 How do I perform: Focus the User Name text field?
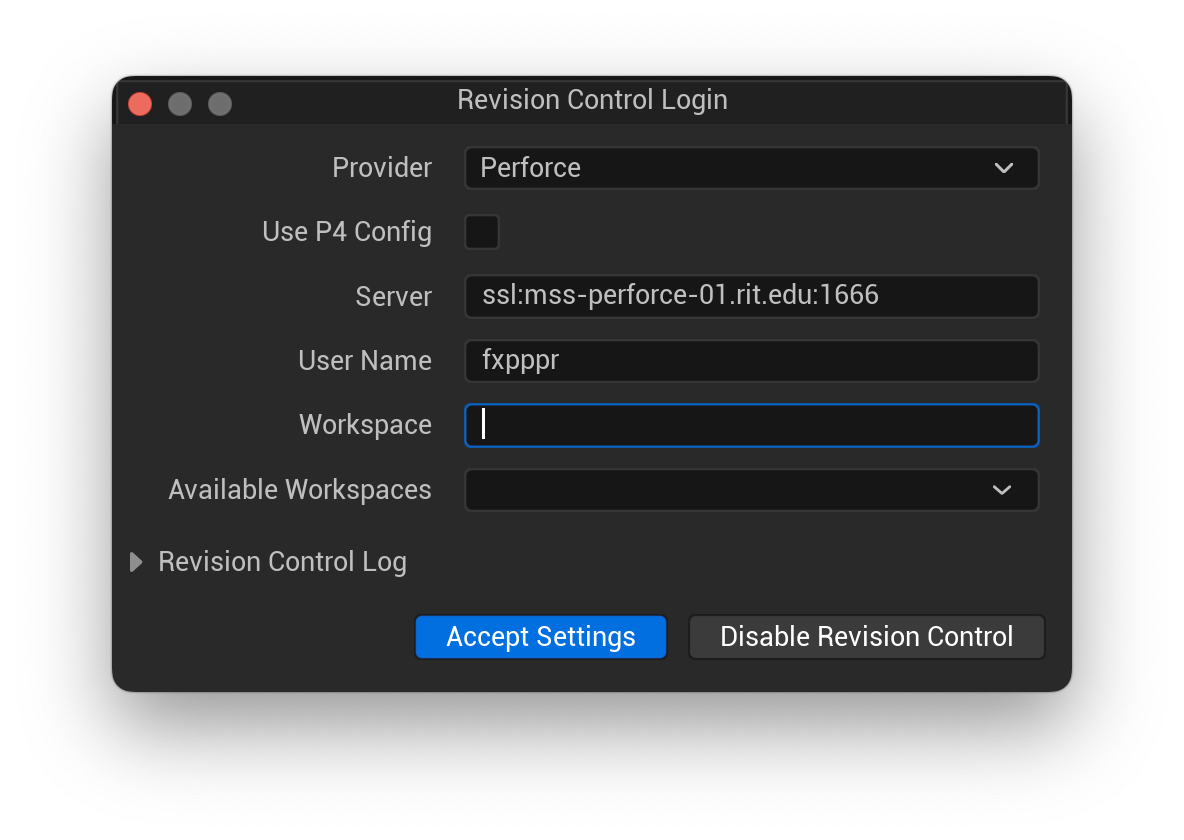coord(750,361)
